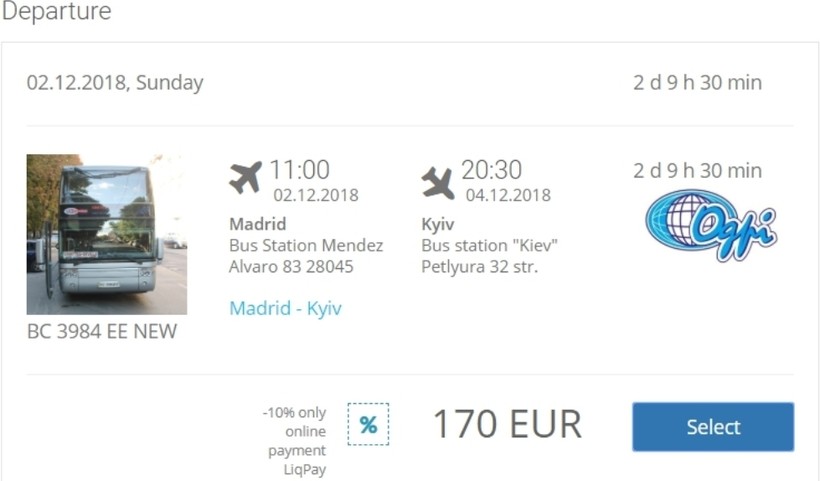The height and width of the screenshot is (481, 820).
Task: Click the 170 EUR price
Action: click(506, 424)
